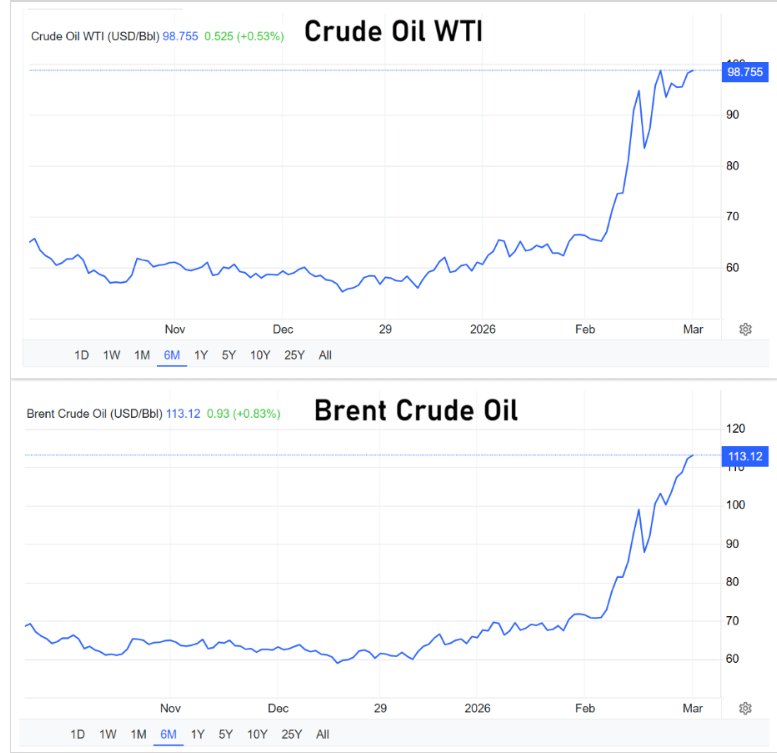Open settings gear on Crude Oil WTI chart
The image size is (777, 753).
click(x=745, y=329)
